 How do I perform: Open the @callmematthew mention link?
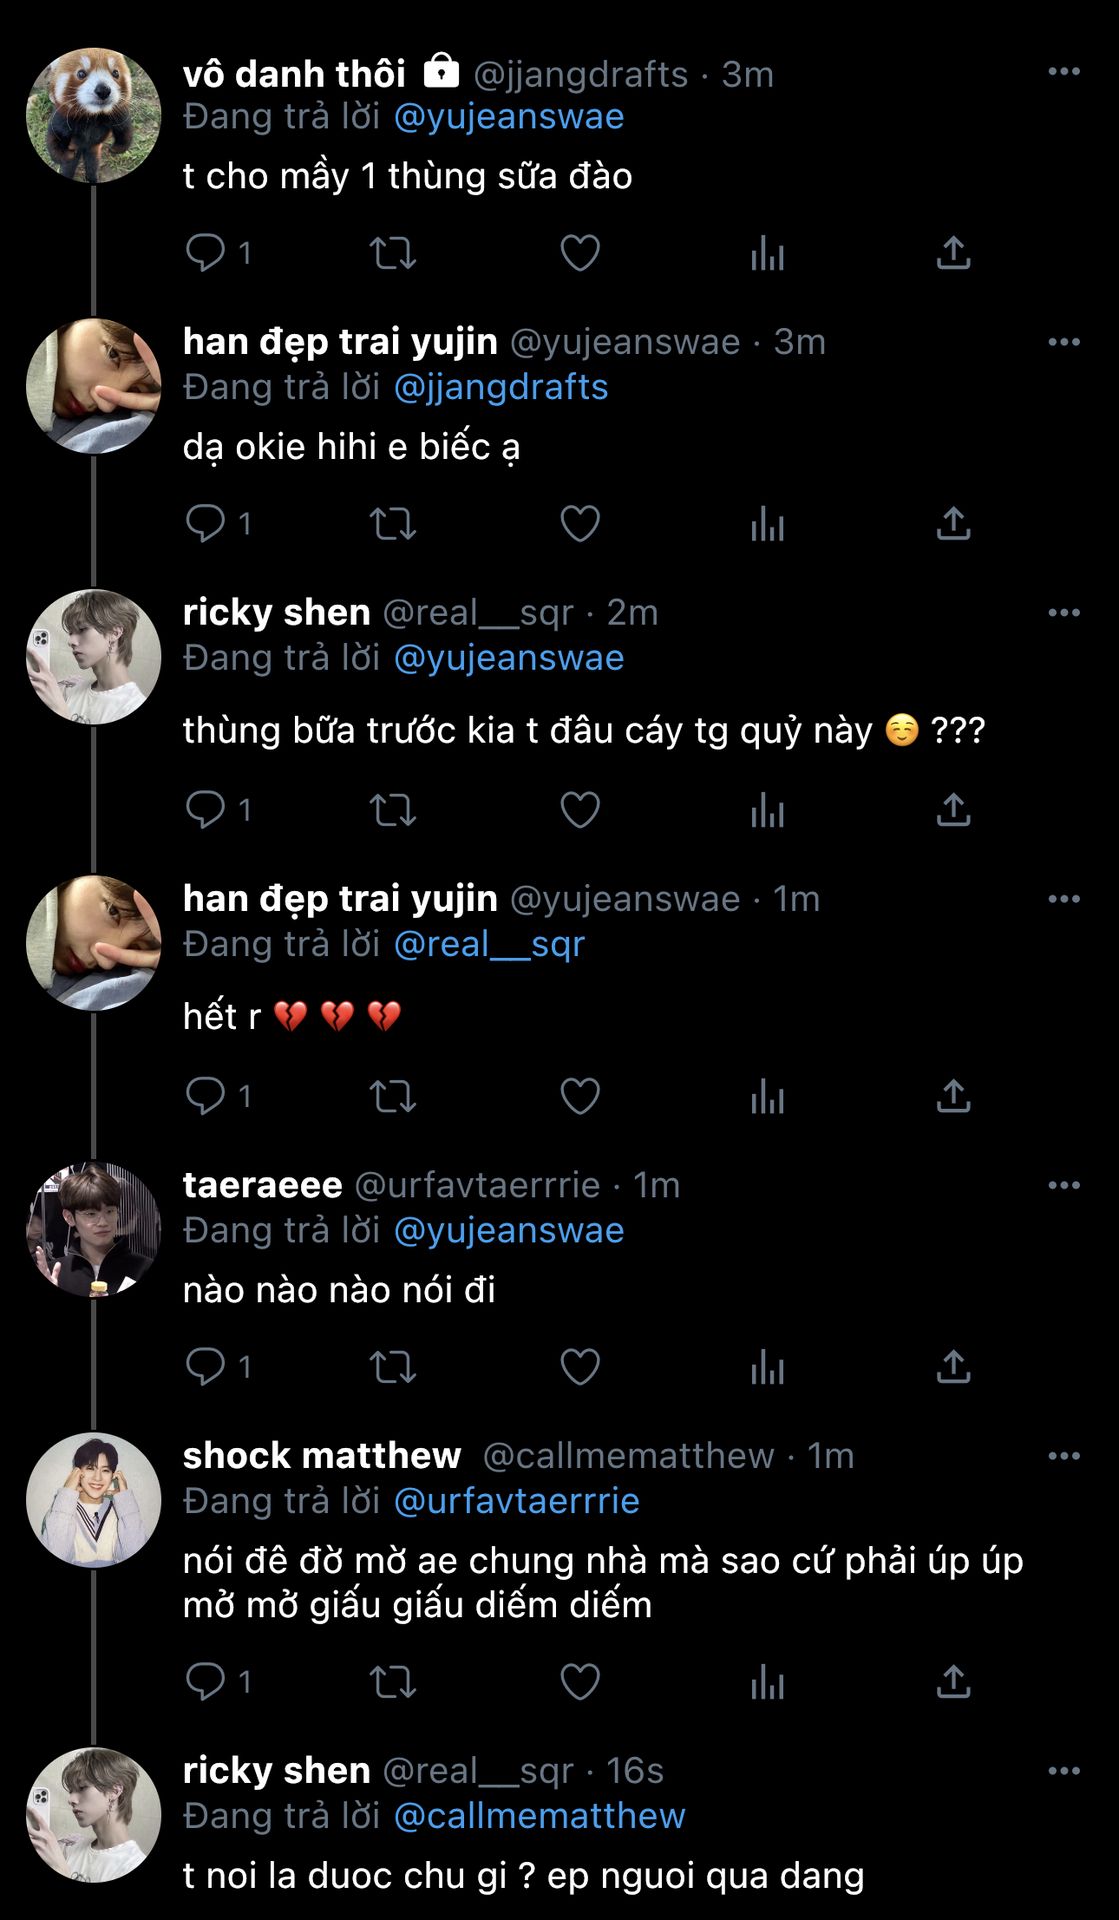pyautogui.click(x=539, y=1816)
